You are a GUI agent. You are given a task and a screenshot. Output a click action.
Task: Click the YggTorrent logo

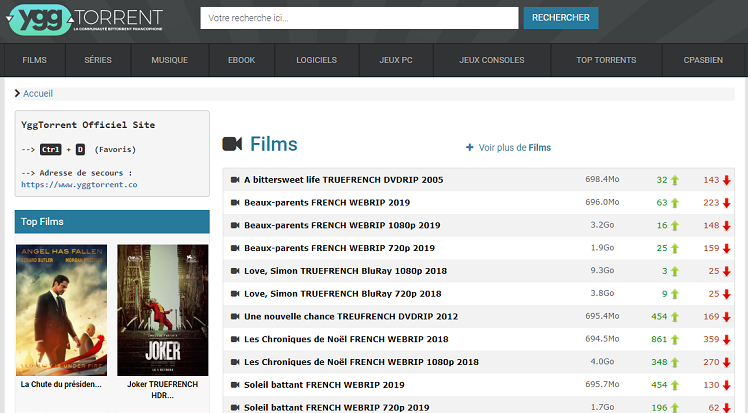[x=85, y=20]
